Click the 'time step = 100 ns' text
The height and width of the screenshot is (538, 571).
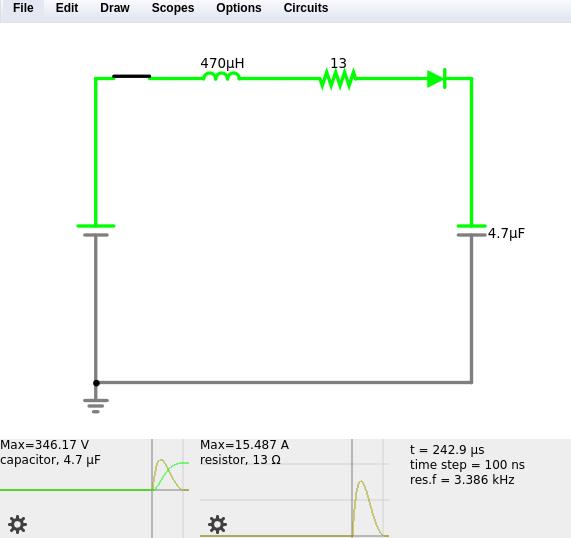tap(467, 465)
